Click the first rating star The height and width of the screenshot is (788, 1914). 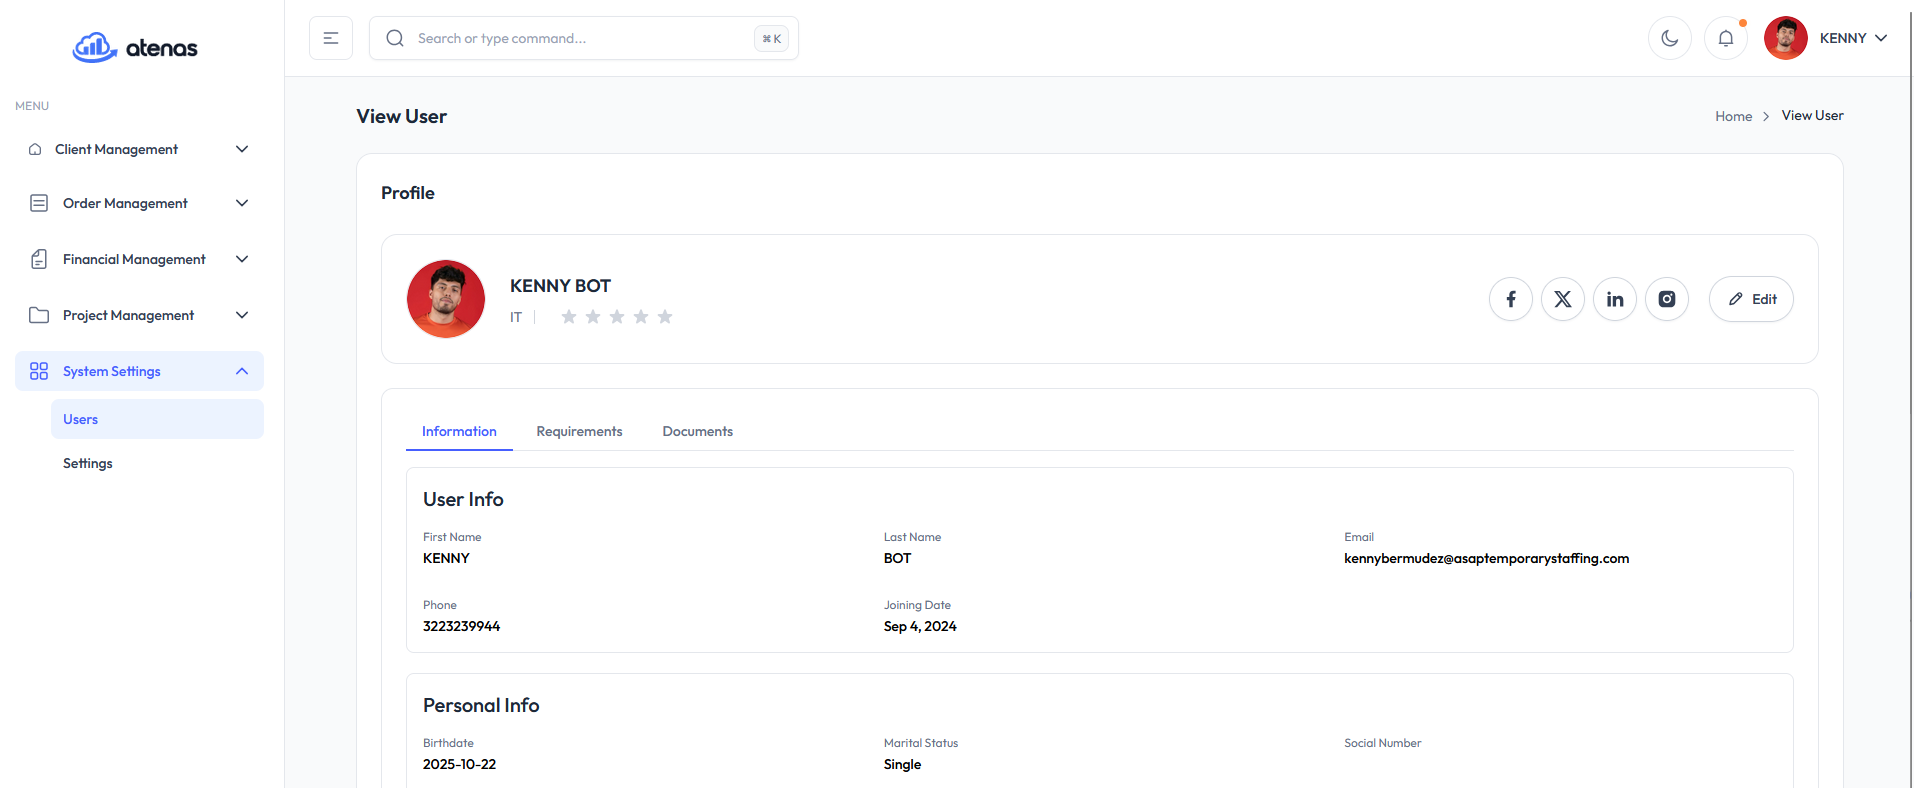(x=568, y=317)
